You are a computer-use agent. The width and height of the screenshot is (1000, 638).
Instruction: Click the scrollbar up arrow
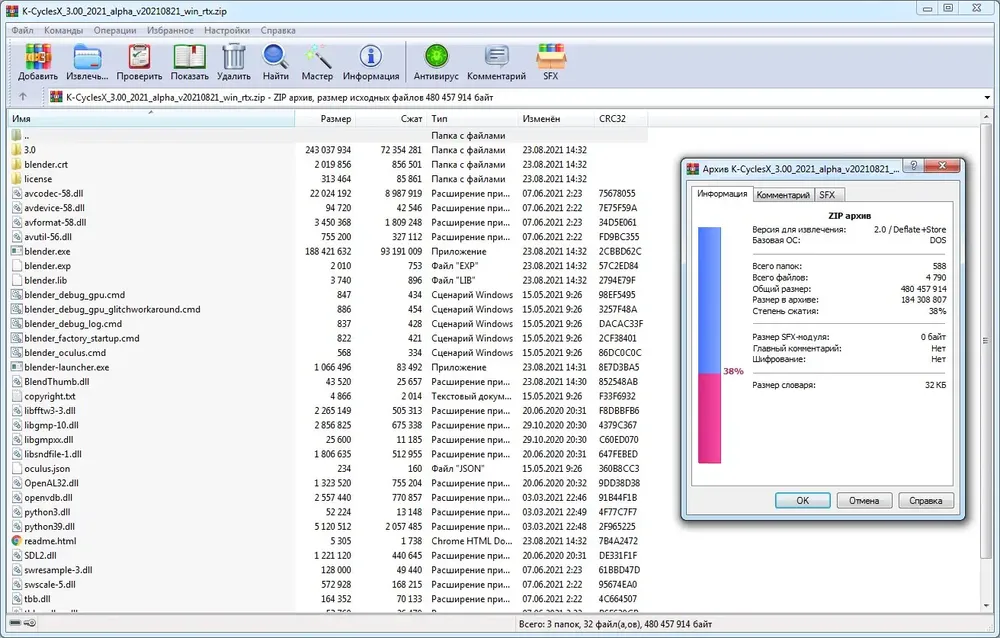(987, 117)
